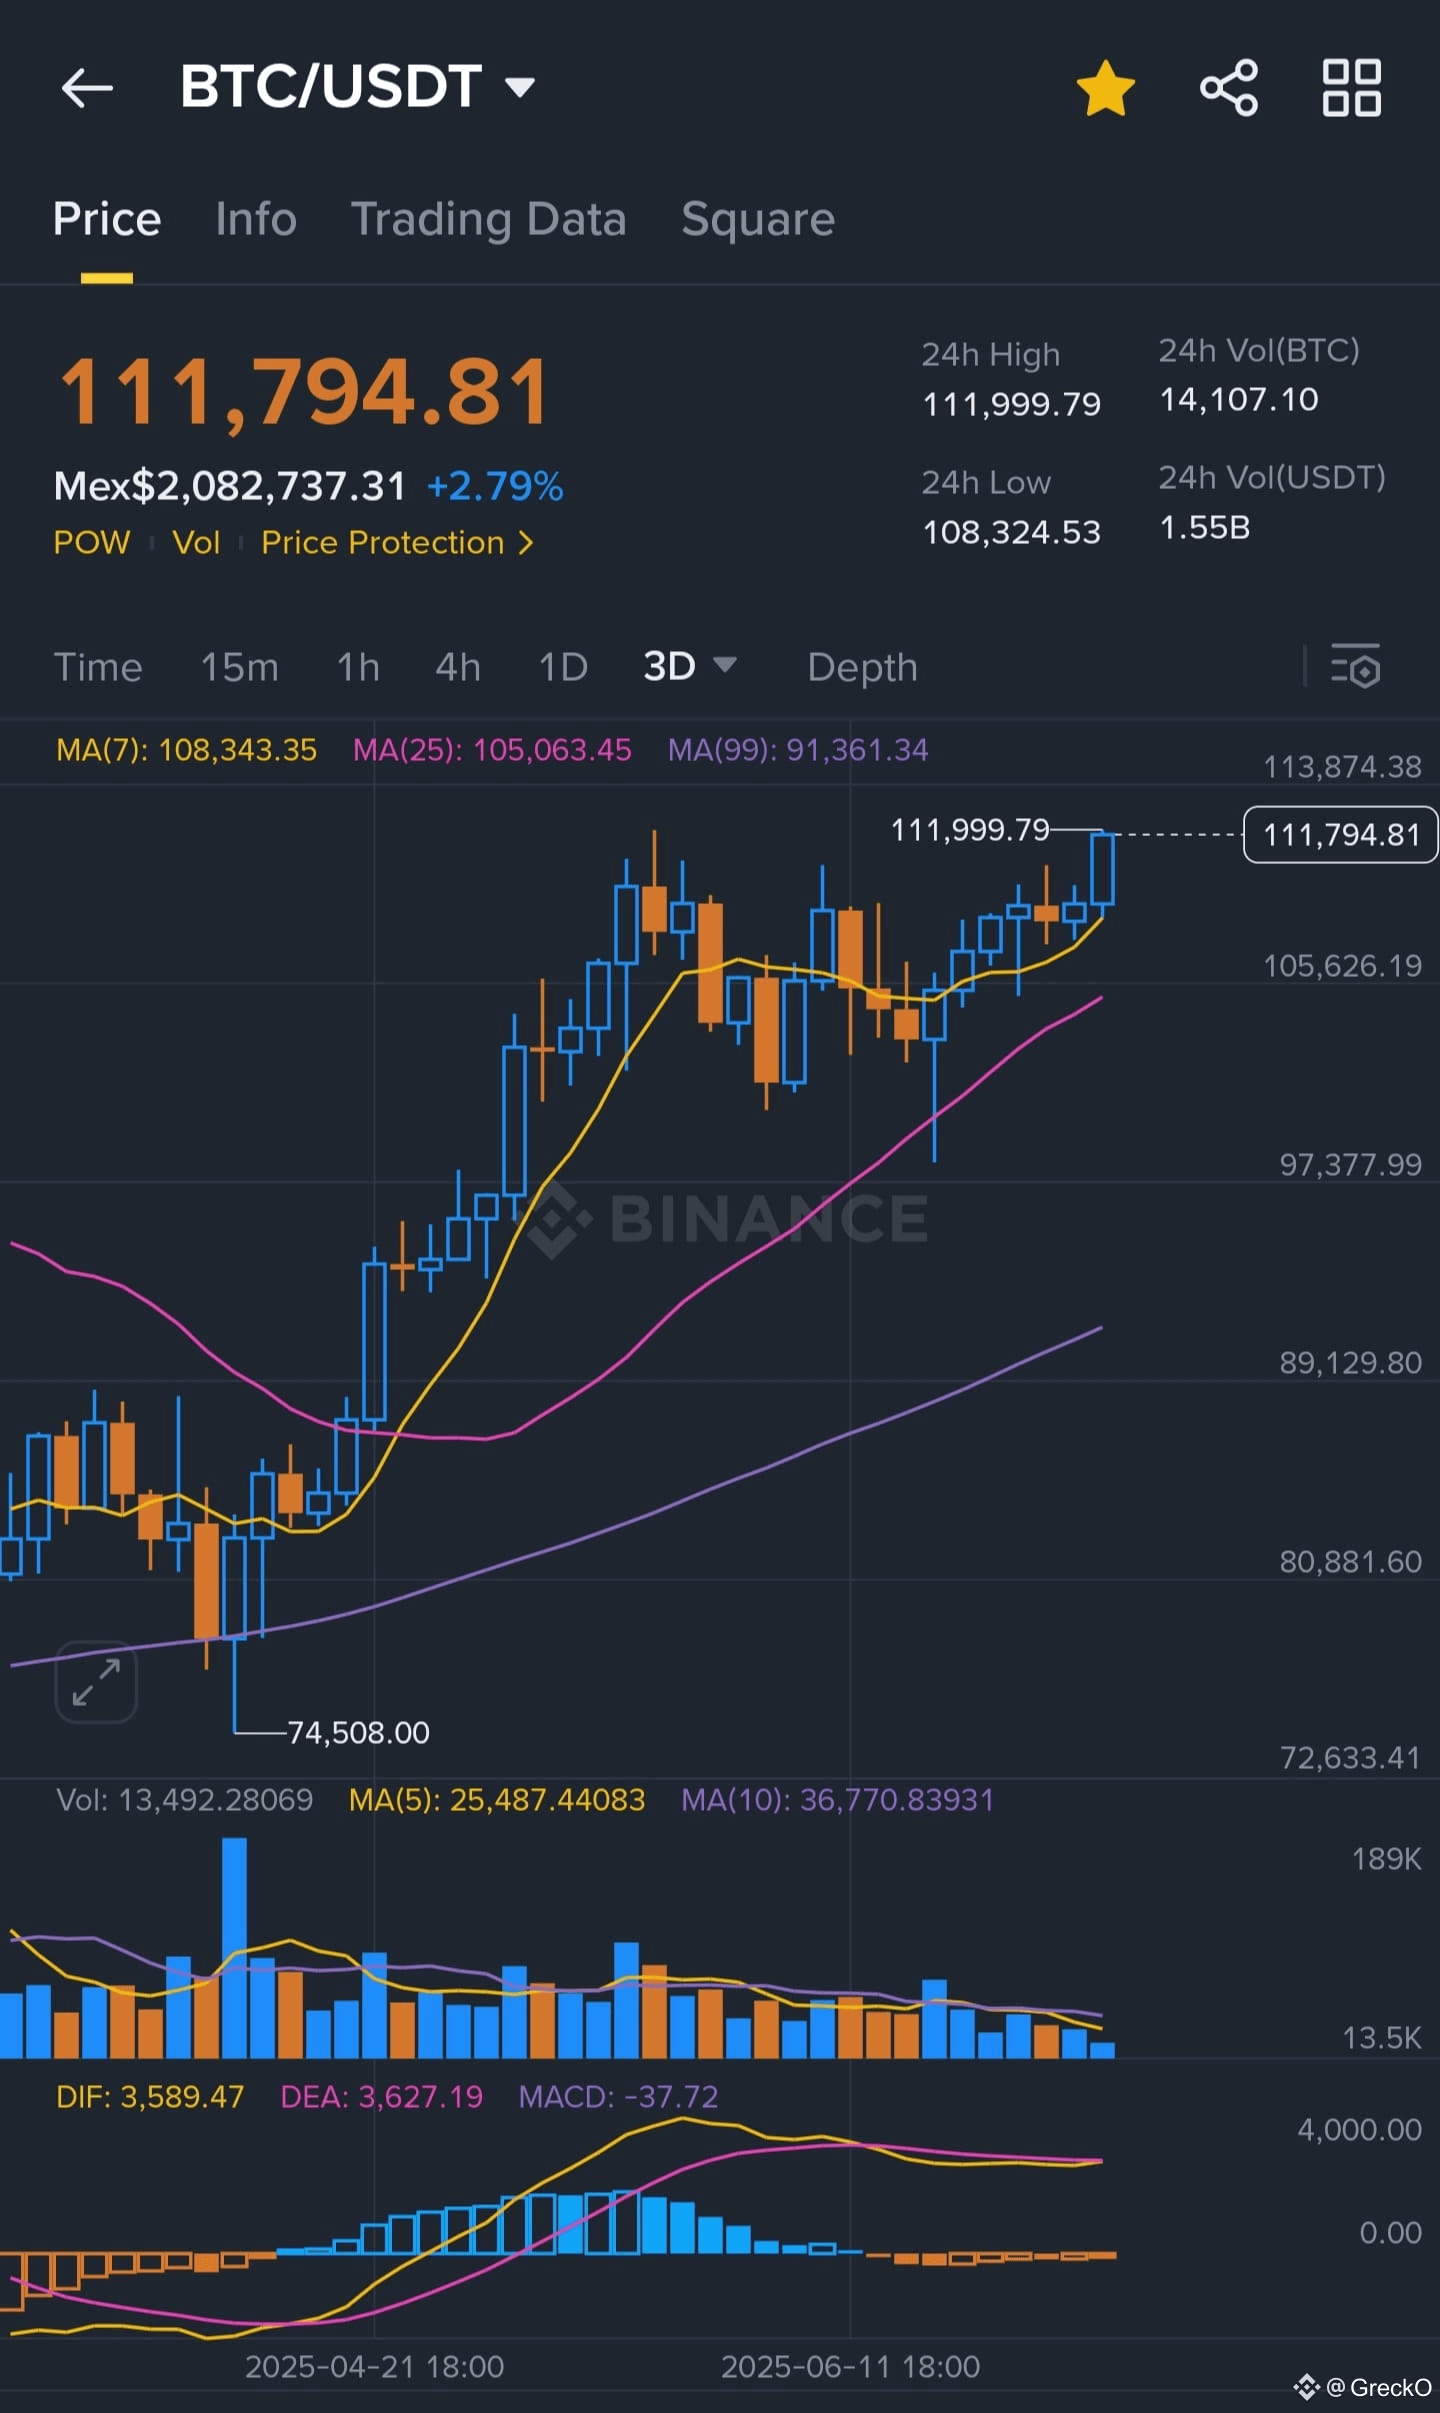Tap the MA(7): 108,343.35 label

186,750
